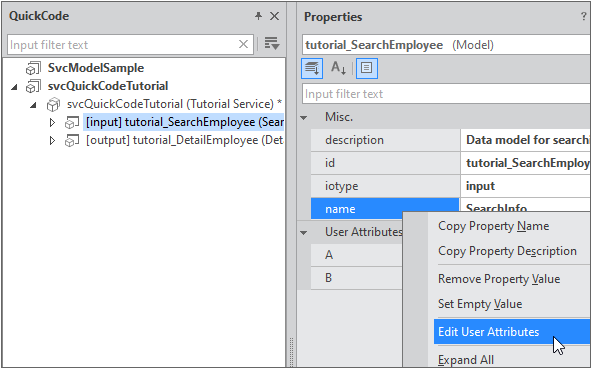
Task: Pin the QuickCode panel
Action: pyautogui.click(x=258, y=16)
